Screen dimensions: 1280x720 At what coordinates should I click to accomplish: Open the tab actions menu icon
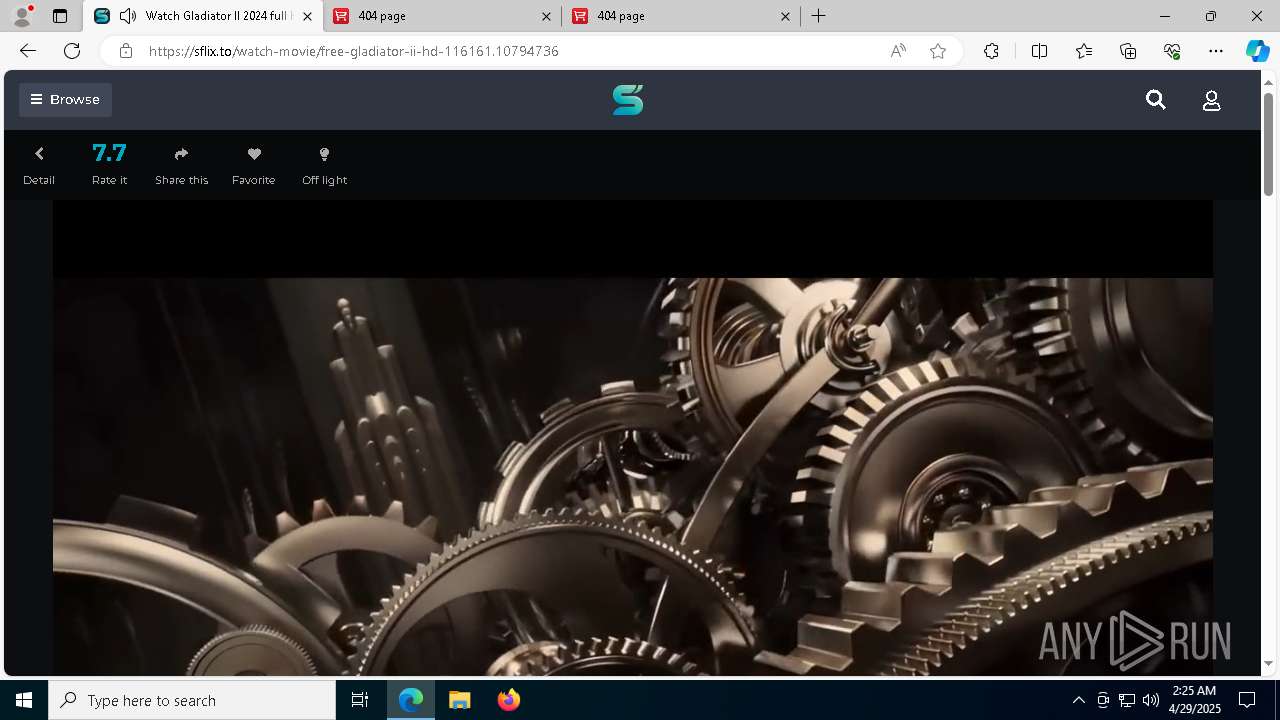click(60, 16)
